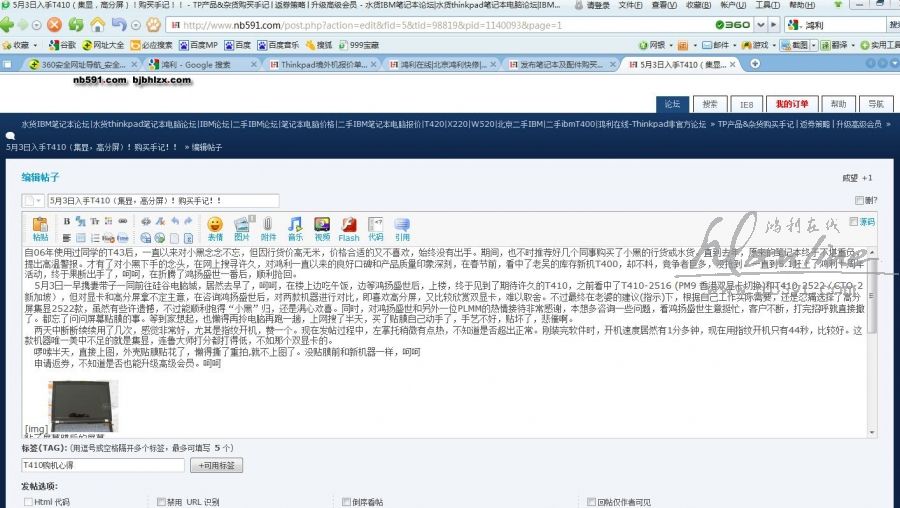Image resolution: width=900 pixels, height=508 pixels.
Task: Insert a hyperlink with the chain icon
Action: (123, 221)
